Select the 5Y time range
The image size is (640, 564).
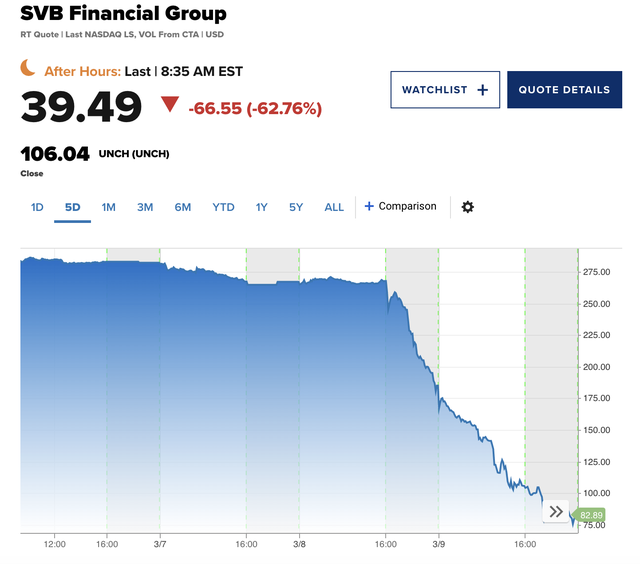(x=296, y=207)
